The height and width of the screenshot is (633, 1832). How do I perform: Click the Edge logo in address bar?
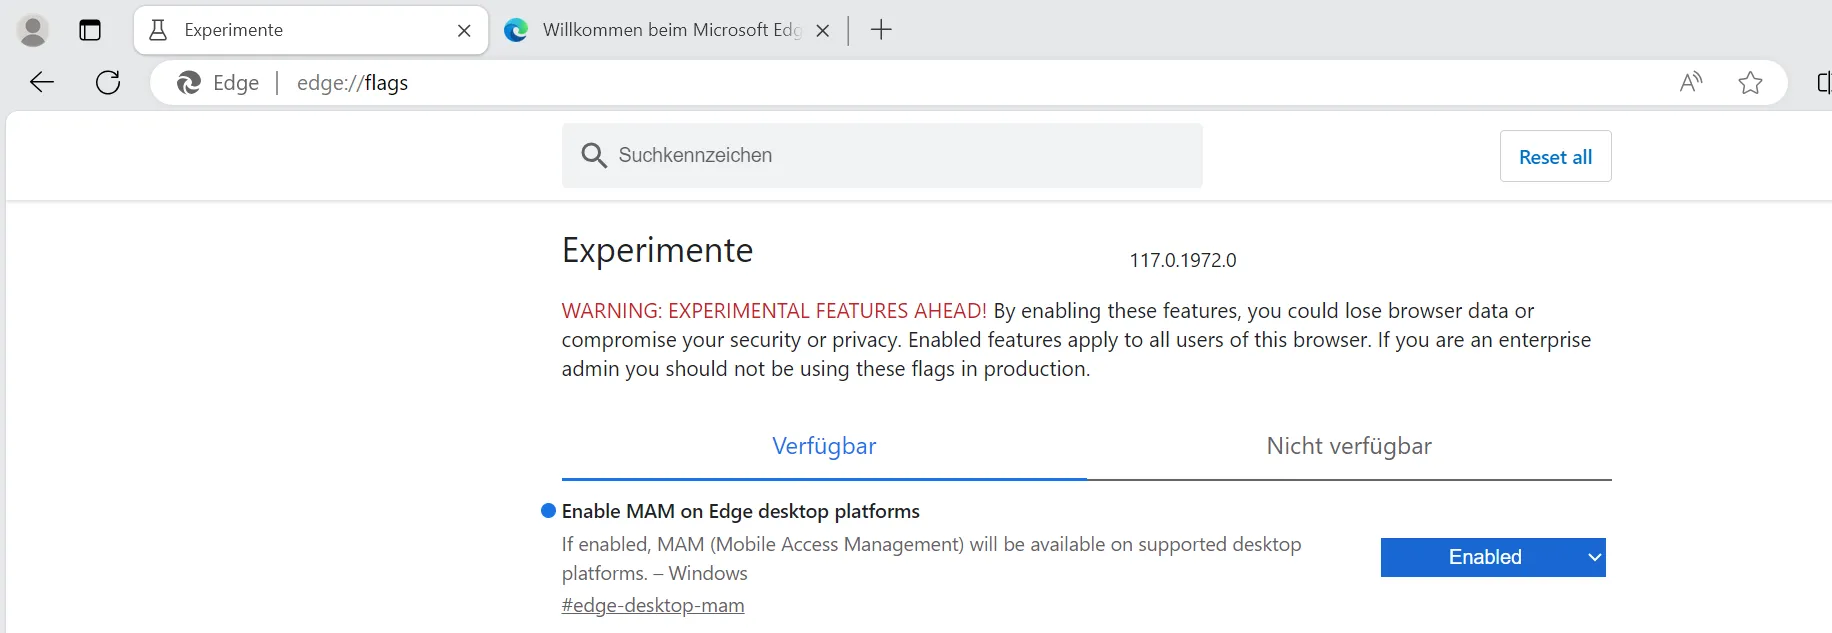(x=189, y=82)
